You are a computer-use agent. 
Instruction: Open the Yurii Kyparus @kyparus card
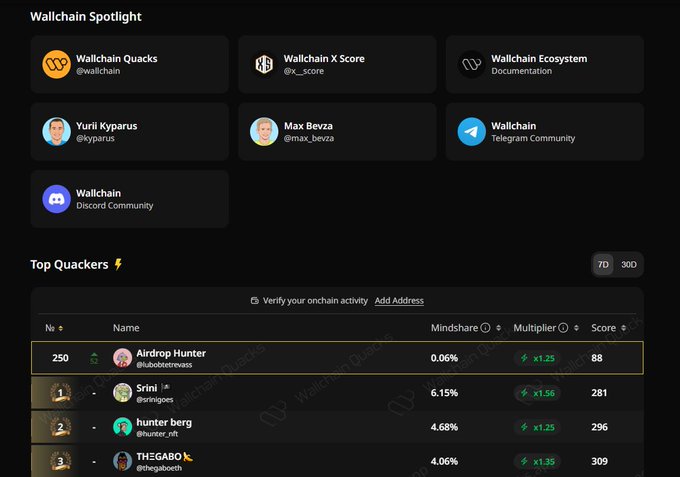pyautogui.click(x=130, y=132)
